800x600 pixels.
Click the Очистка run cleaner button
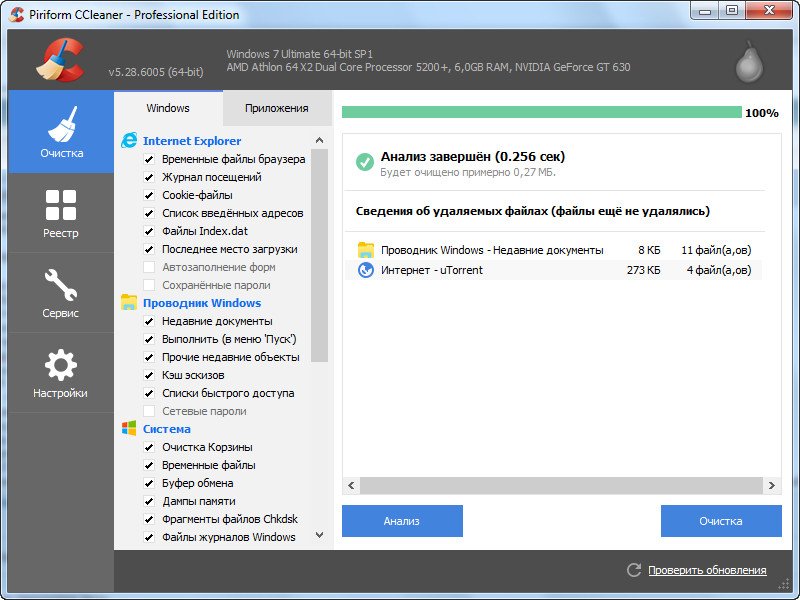(721, 521)
